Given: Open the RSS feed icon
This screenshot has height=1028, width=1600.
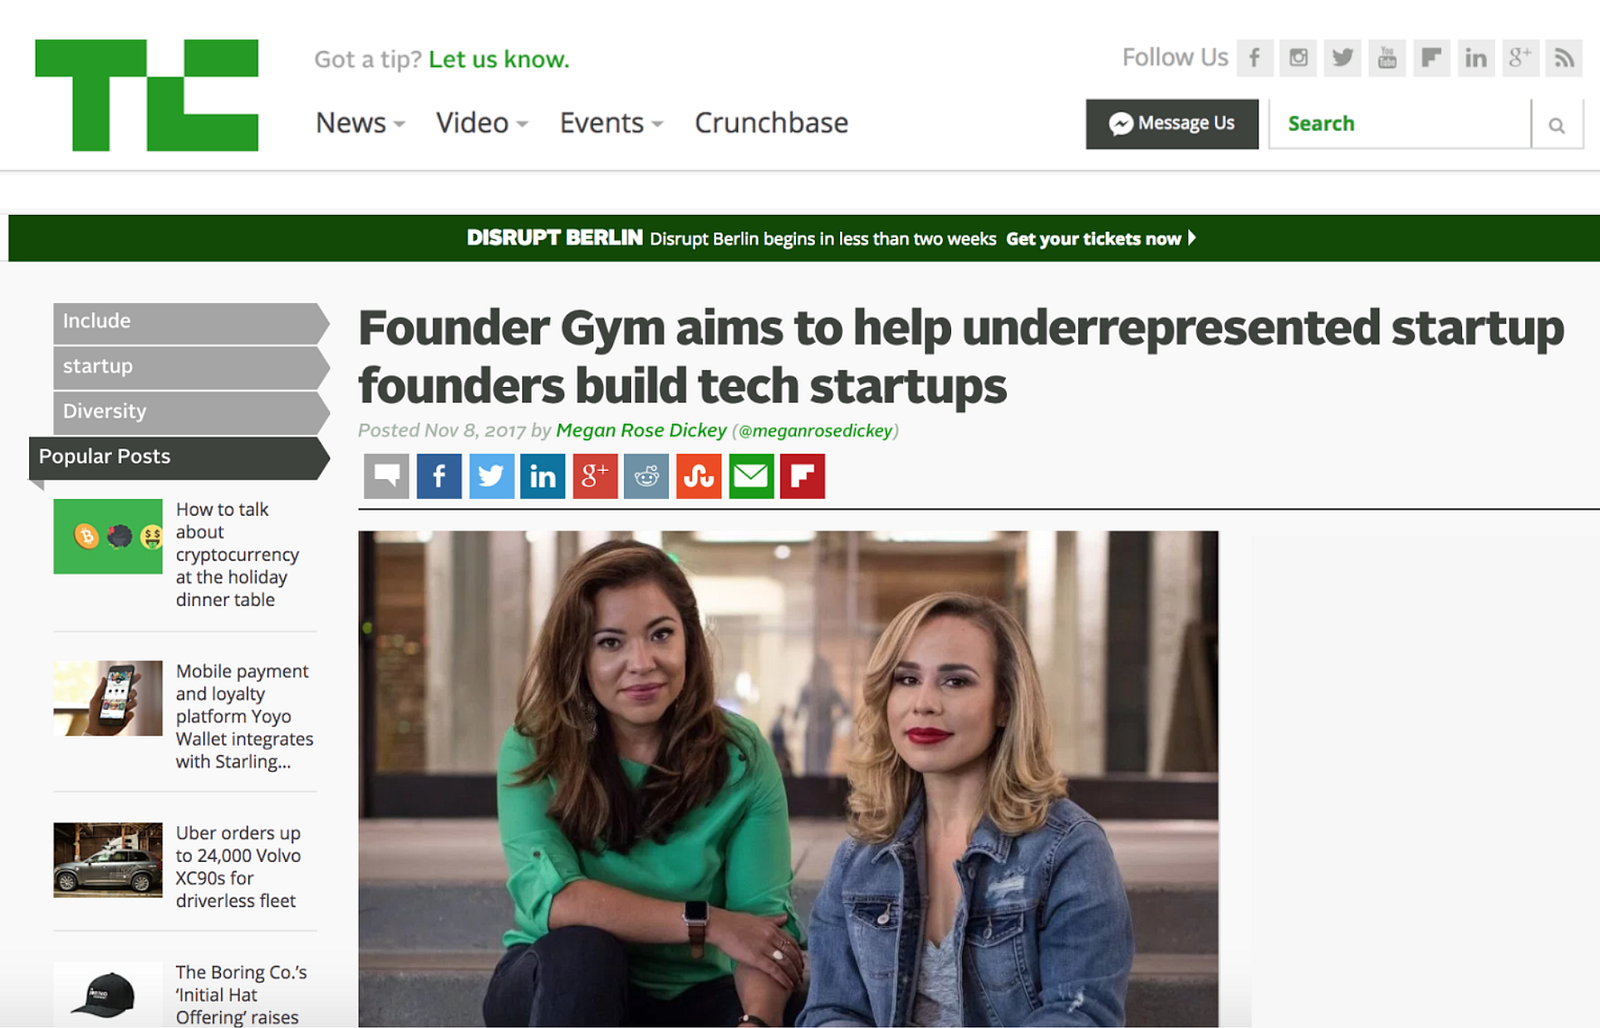Looking at the screenshot, I should click(x=1564, y=58).
